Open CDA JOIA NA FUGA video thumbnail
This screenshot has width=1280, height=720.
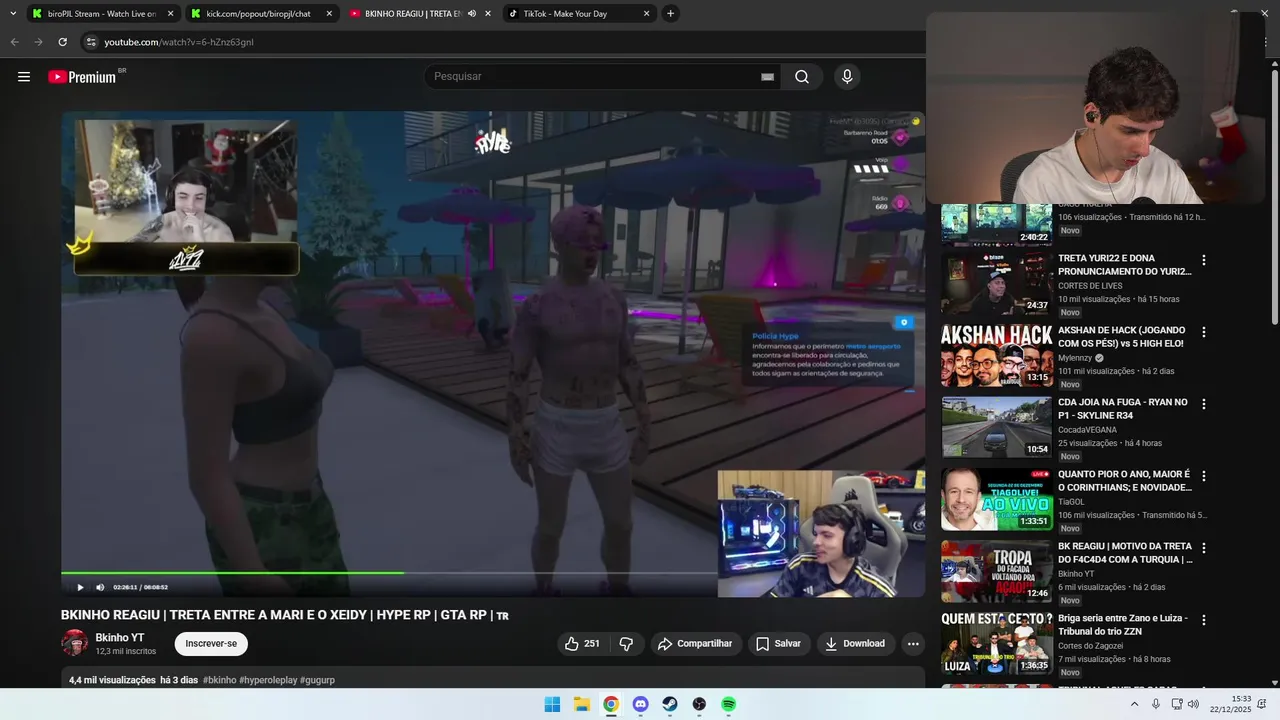tap(996, 427)
